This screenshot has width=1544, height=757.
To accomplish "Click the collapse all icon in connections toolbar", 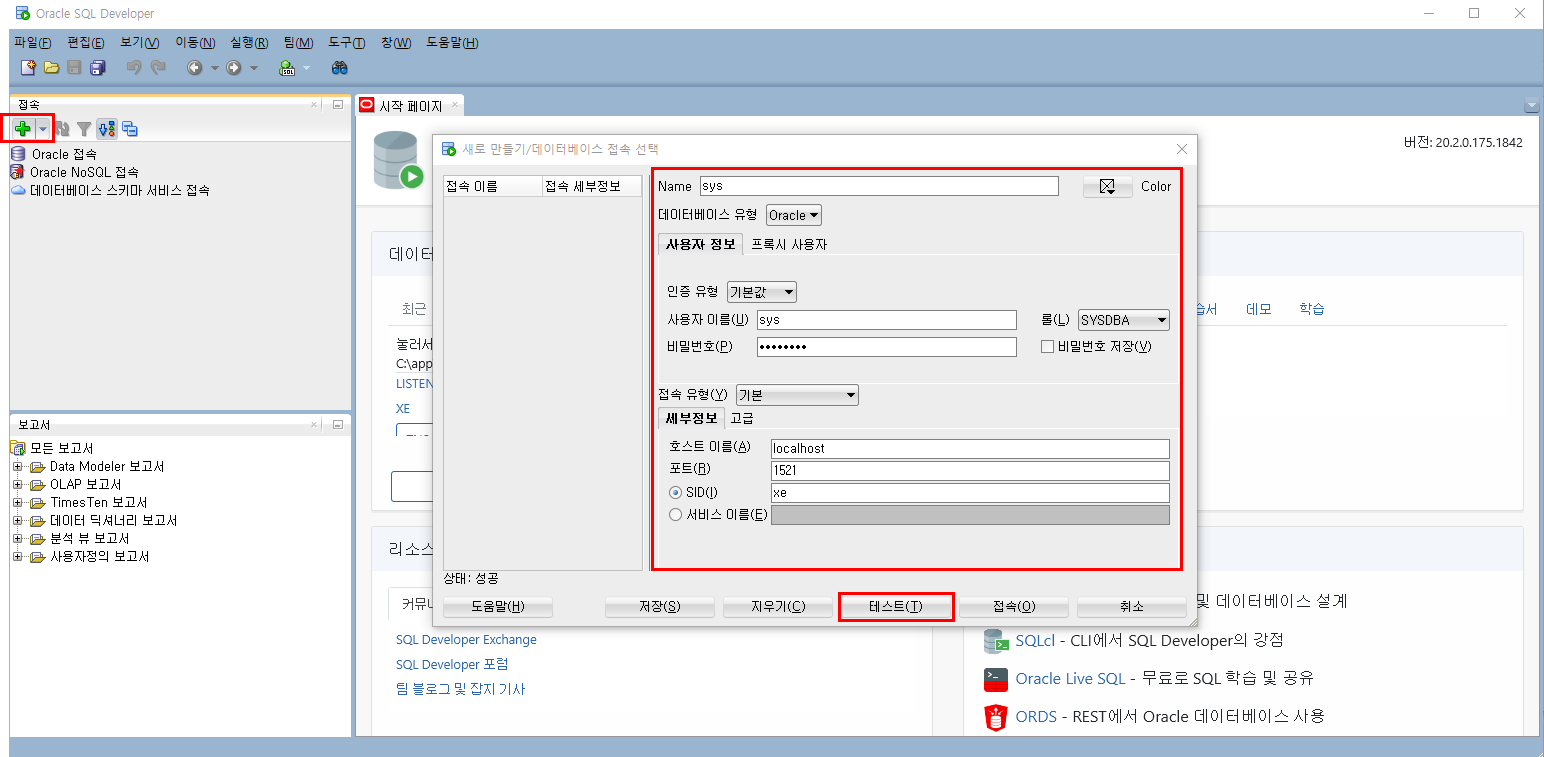I will tap(130, 129).
